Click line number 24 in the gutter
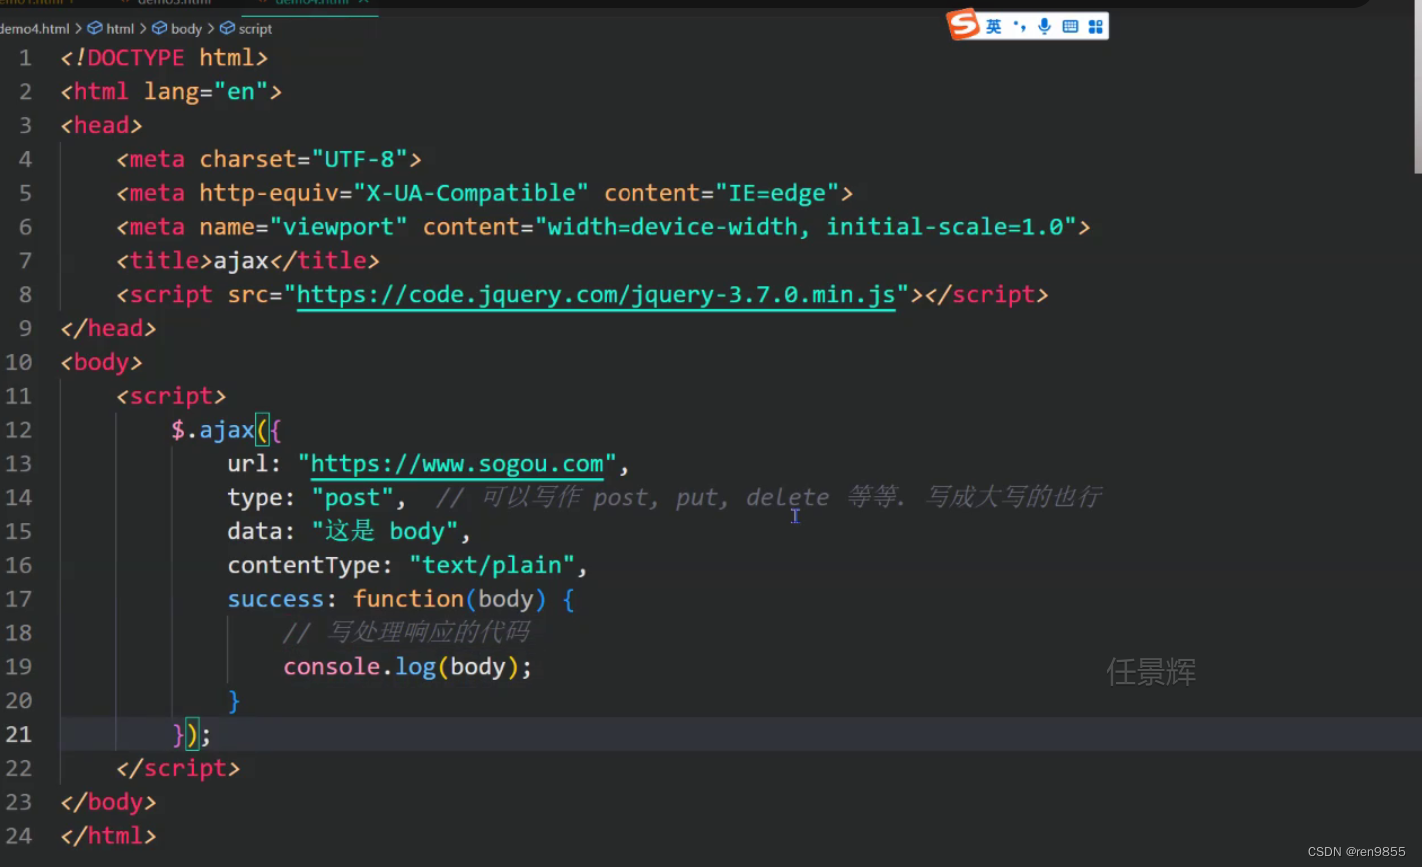This screenshot has height=867, width=1422. pyautogui.click(x=18, y=835)
